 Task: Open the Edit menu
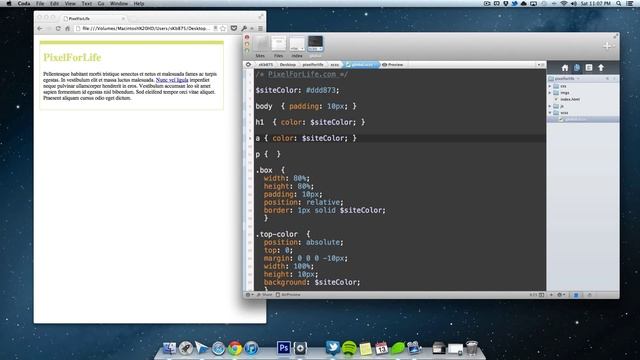(x=54, y=4)
